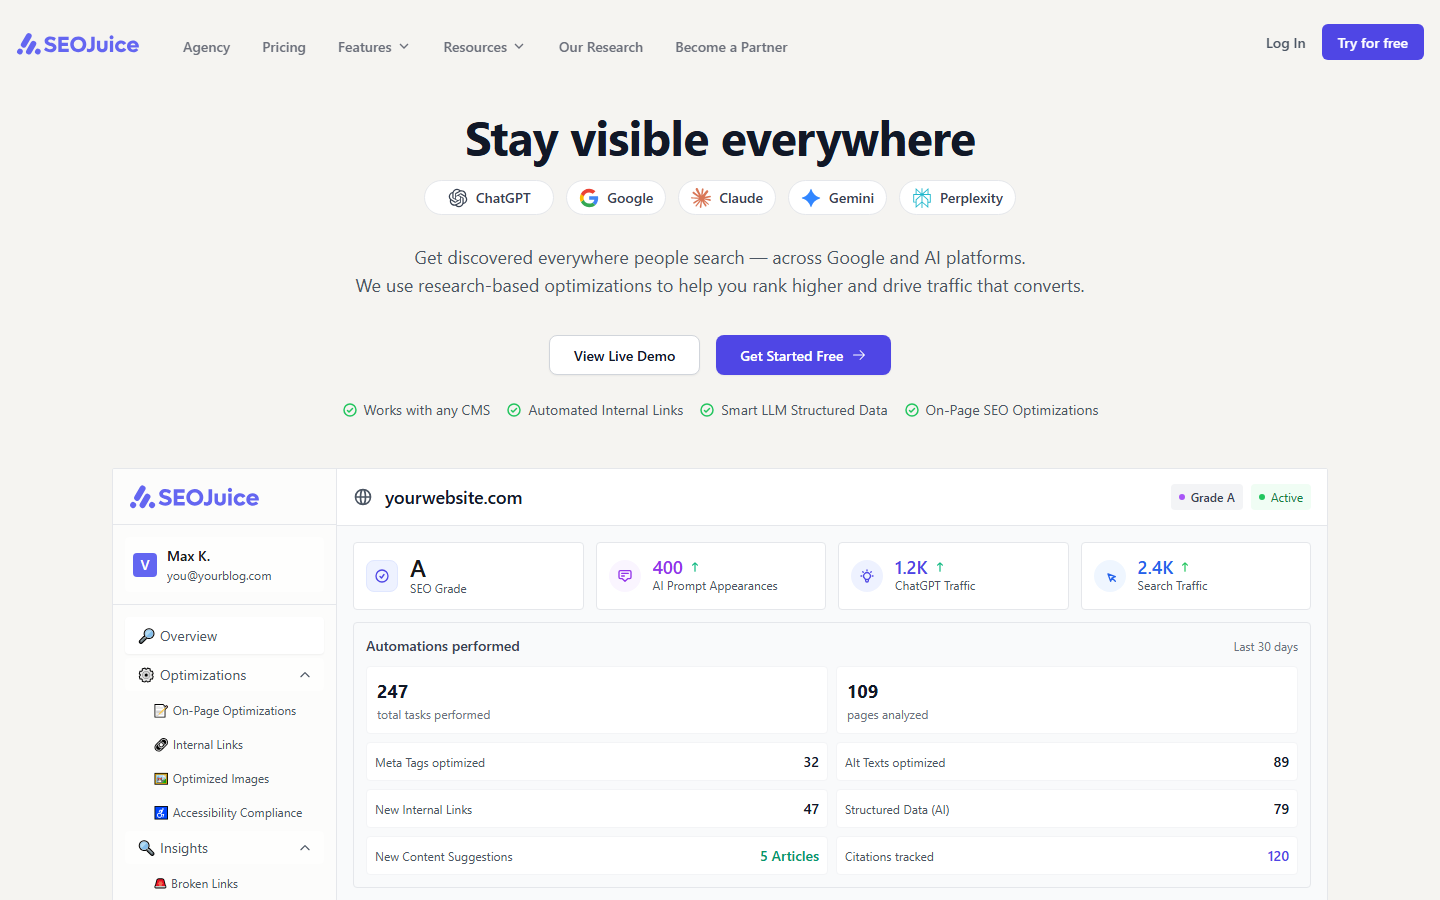
Task: Click the Active status toggle badge
Action: click(x=1280, y=496)
